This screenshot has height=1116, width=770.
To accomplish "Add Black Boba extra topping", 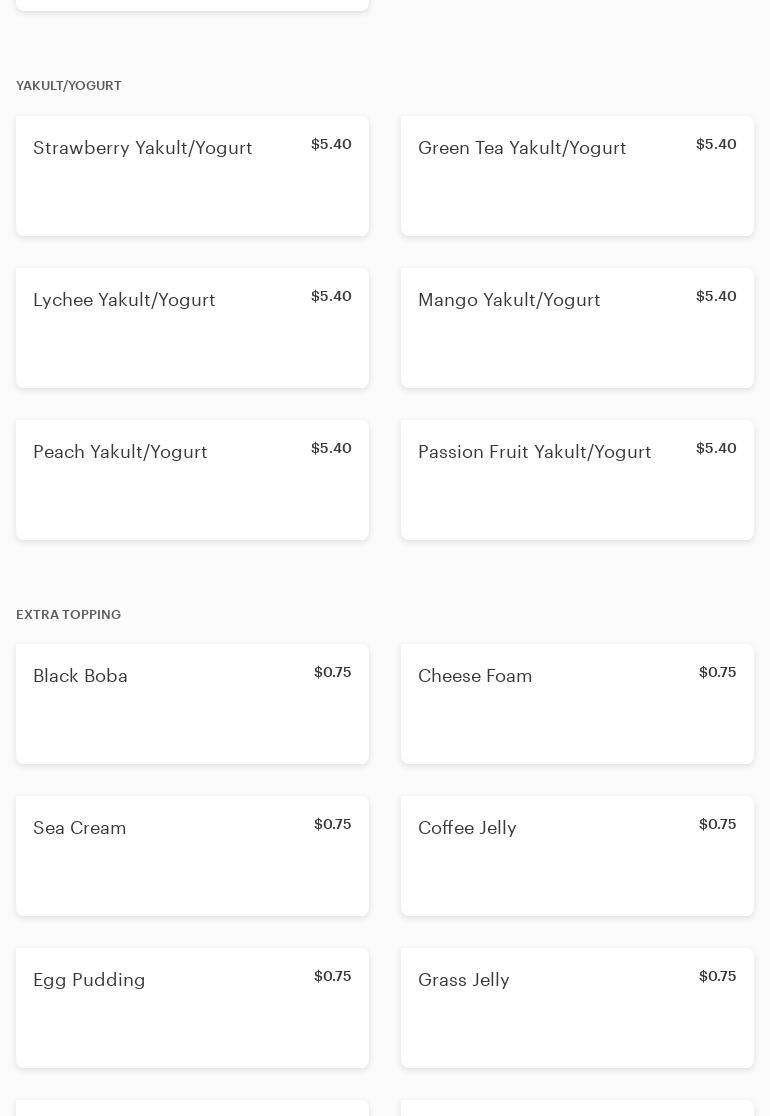I will pos(192,704).
